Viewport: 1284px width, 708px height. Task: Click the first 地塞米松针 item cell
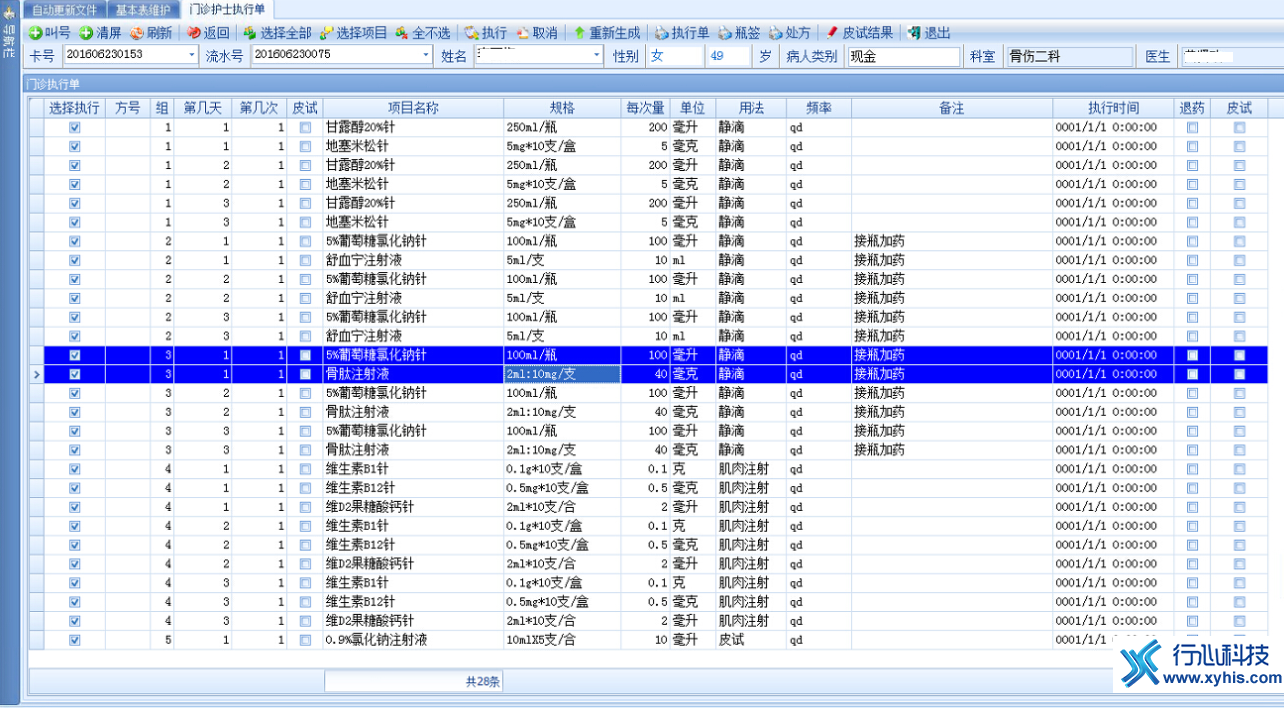click(413, 147)
